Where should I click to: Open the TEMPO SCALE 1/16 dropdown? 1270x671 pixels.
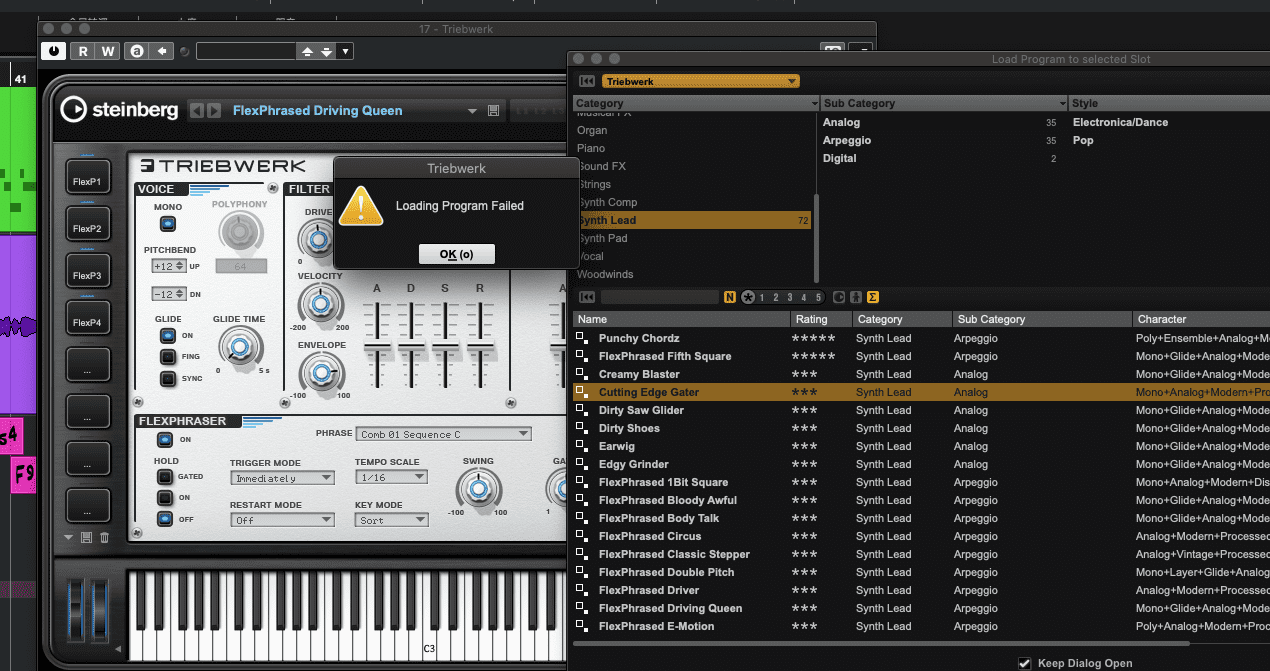coord(391,478)
